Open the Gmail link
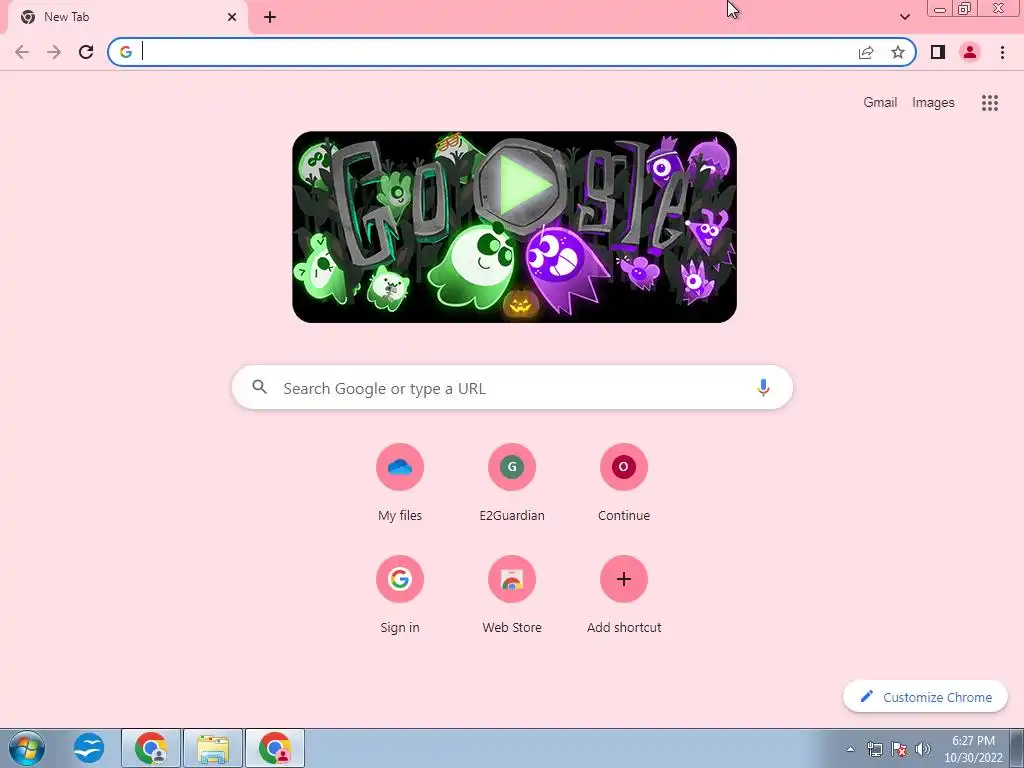Screen dimensions: 1024x768 tap(880, 103)
